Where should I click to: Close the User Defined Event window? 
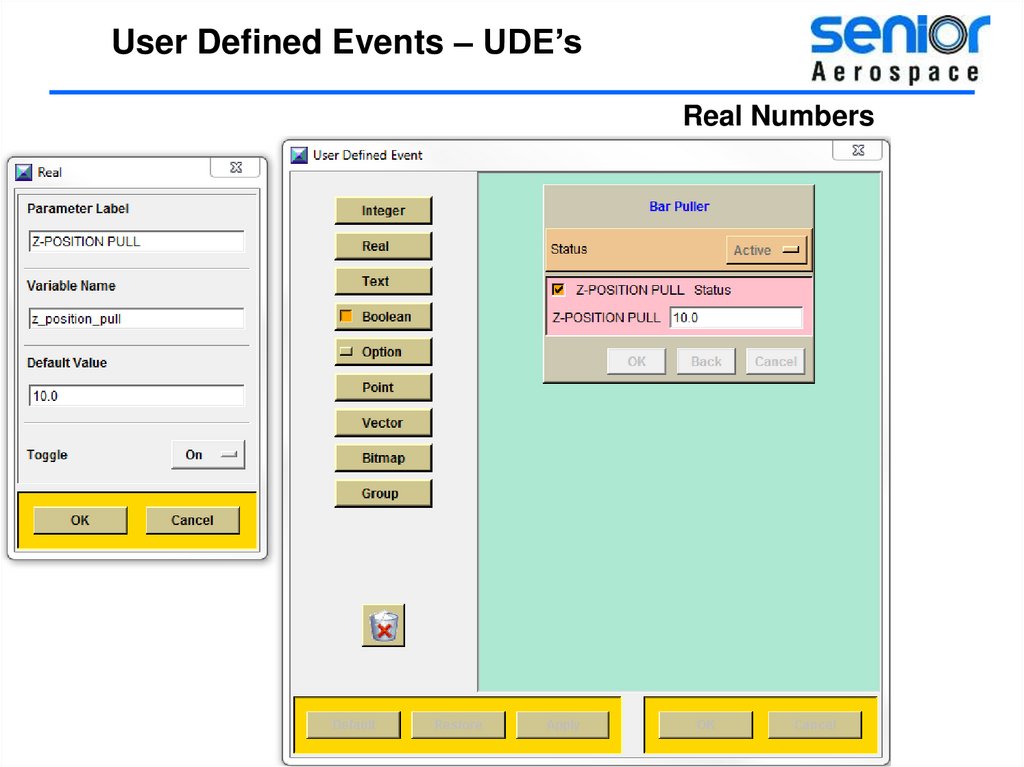(x=858, y=150)
